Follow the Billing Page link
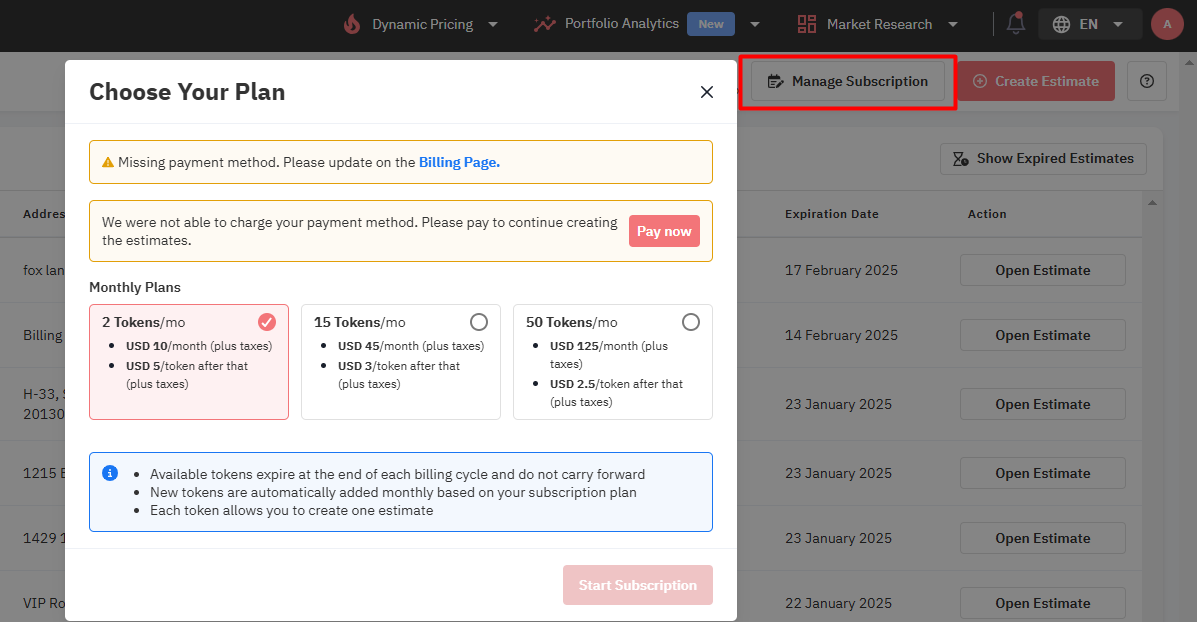 (459, 162)
